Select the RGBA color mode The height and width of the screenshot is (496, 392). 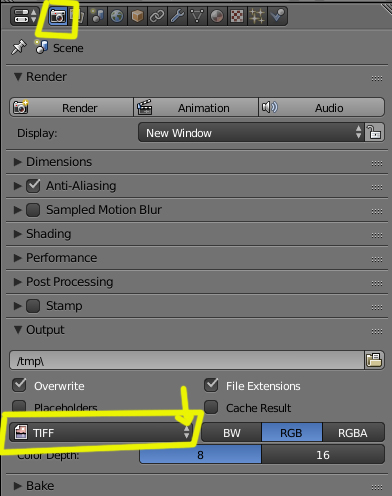click(x=353, y=433)
